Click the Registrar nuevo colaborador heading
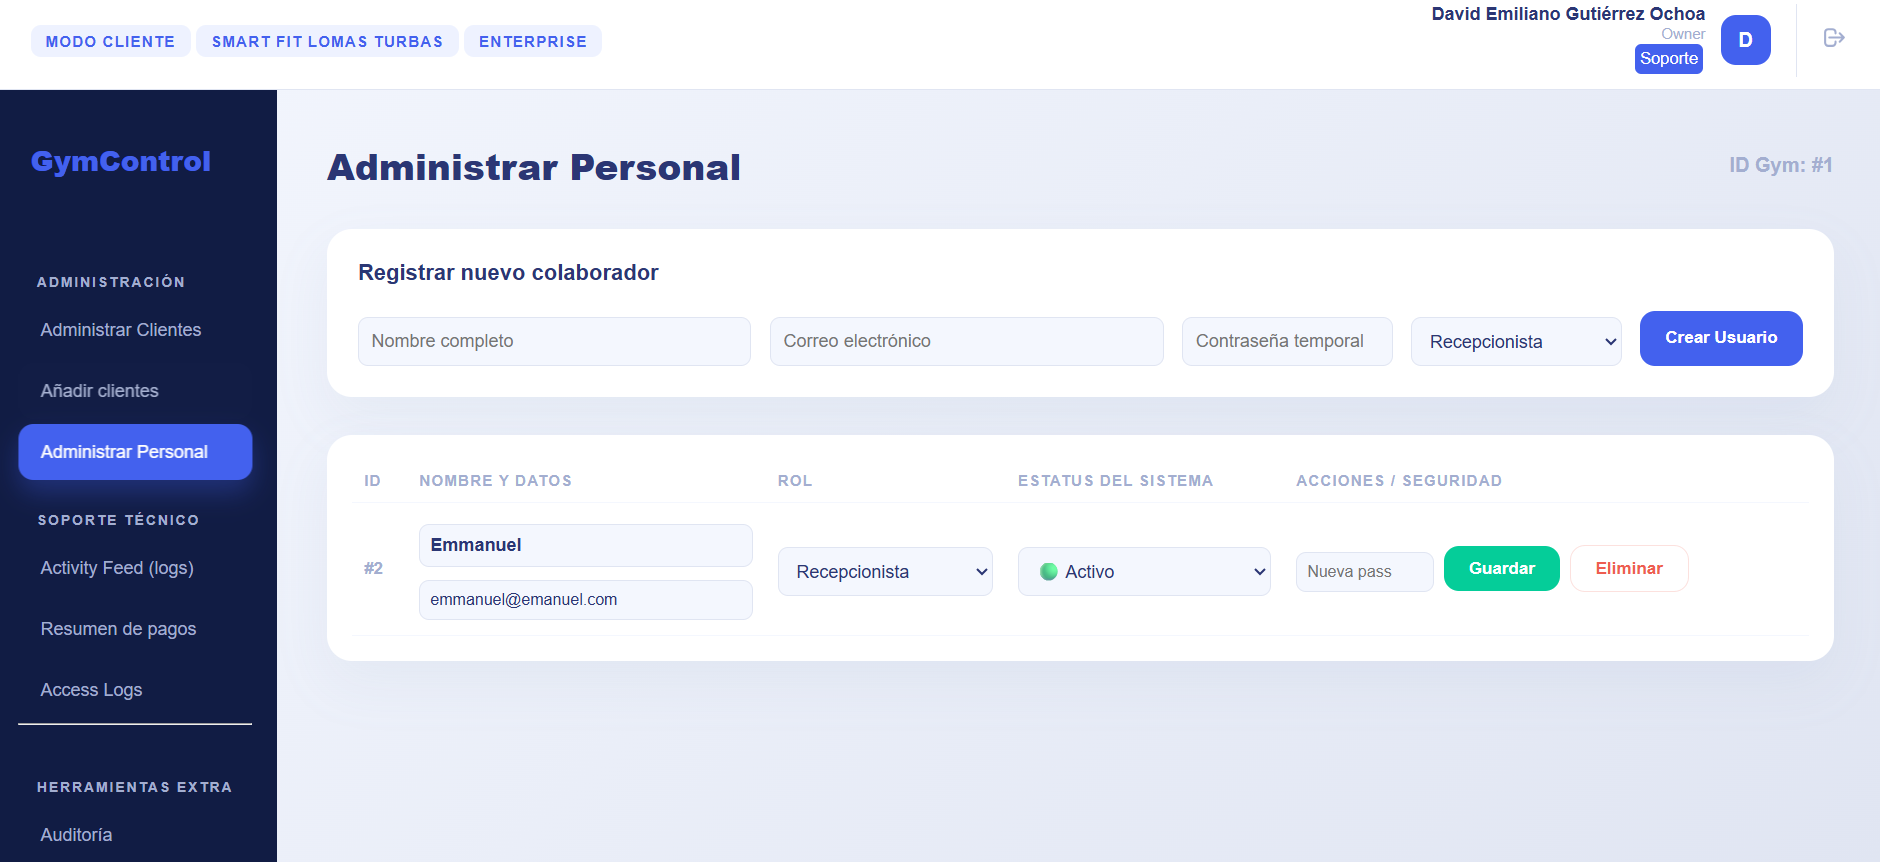1880x862 pixels. [508, 272]
